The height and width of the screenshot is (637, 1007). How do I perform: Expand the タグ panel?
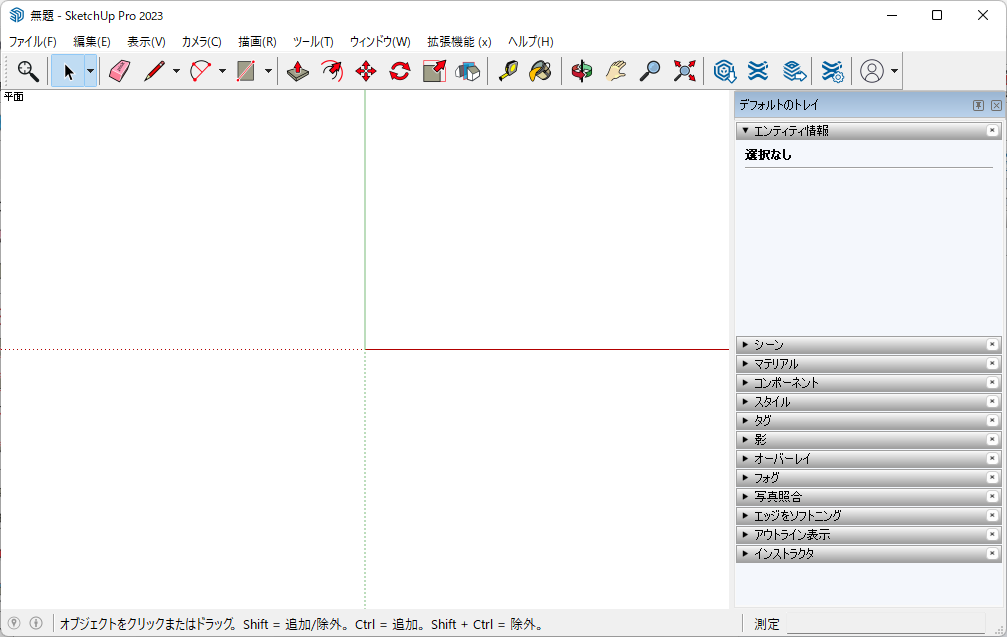[762, 421]
